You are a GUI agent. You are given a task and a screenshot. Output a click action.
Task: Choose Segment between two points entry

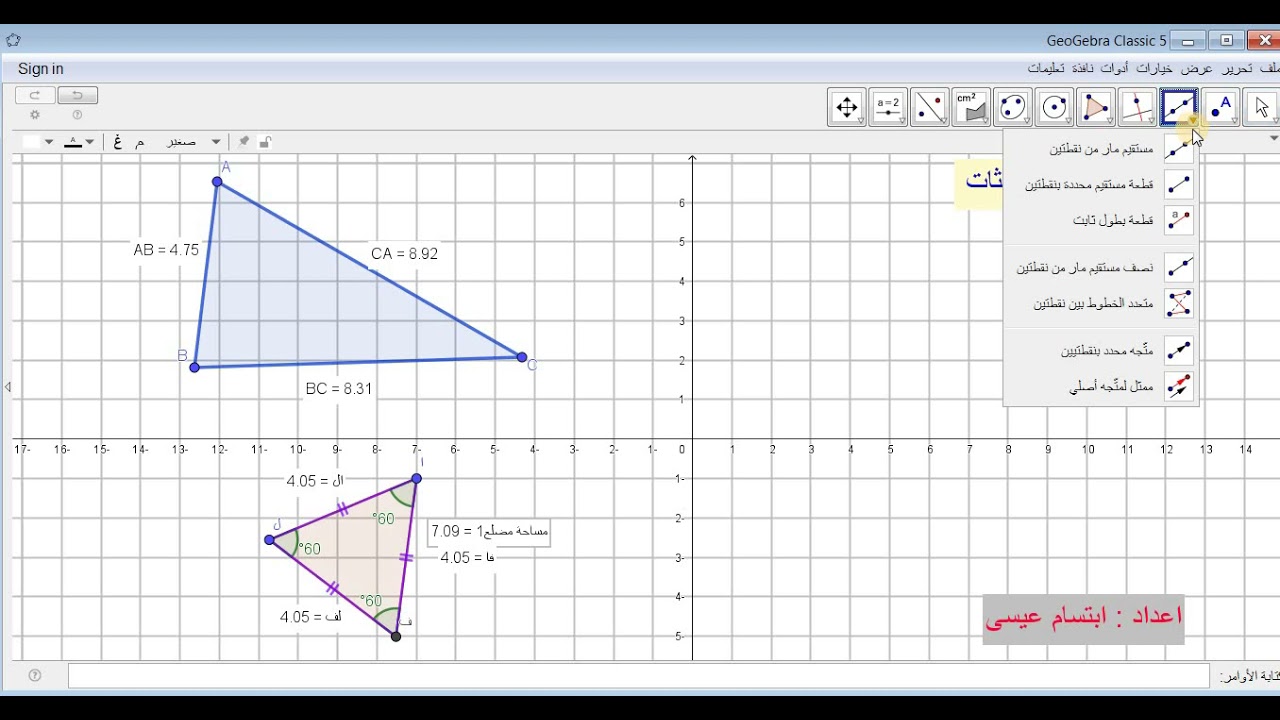tap(1101, 185)
